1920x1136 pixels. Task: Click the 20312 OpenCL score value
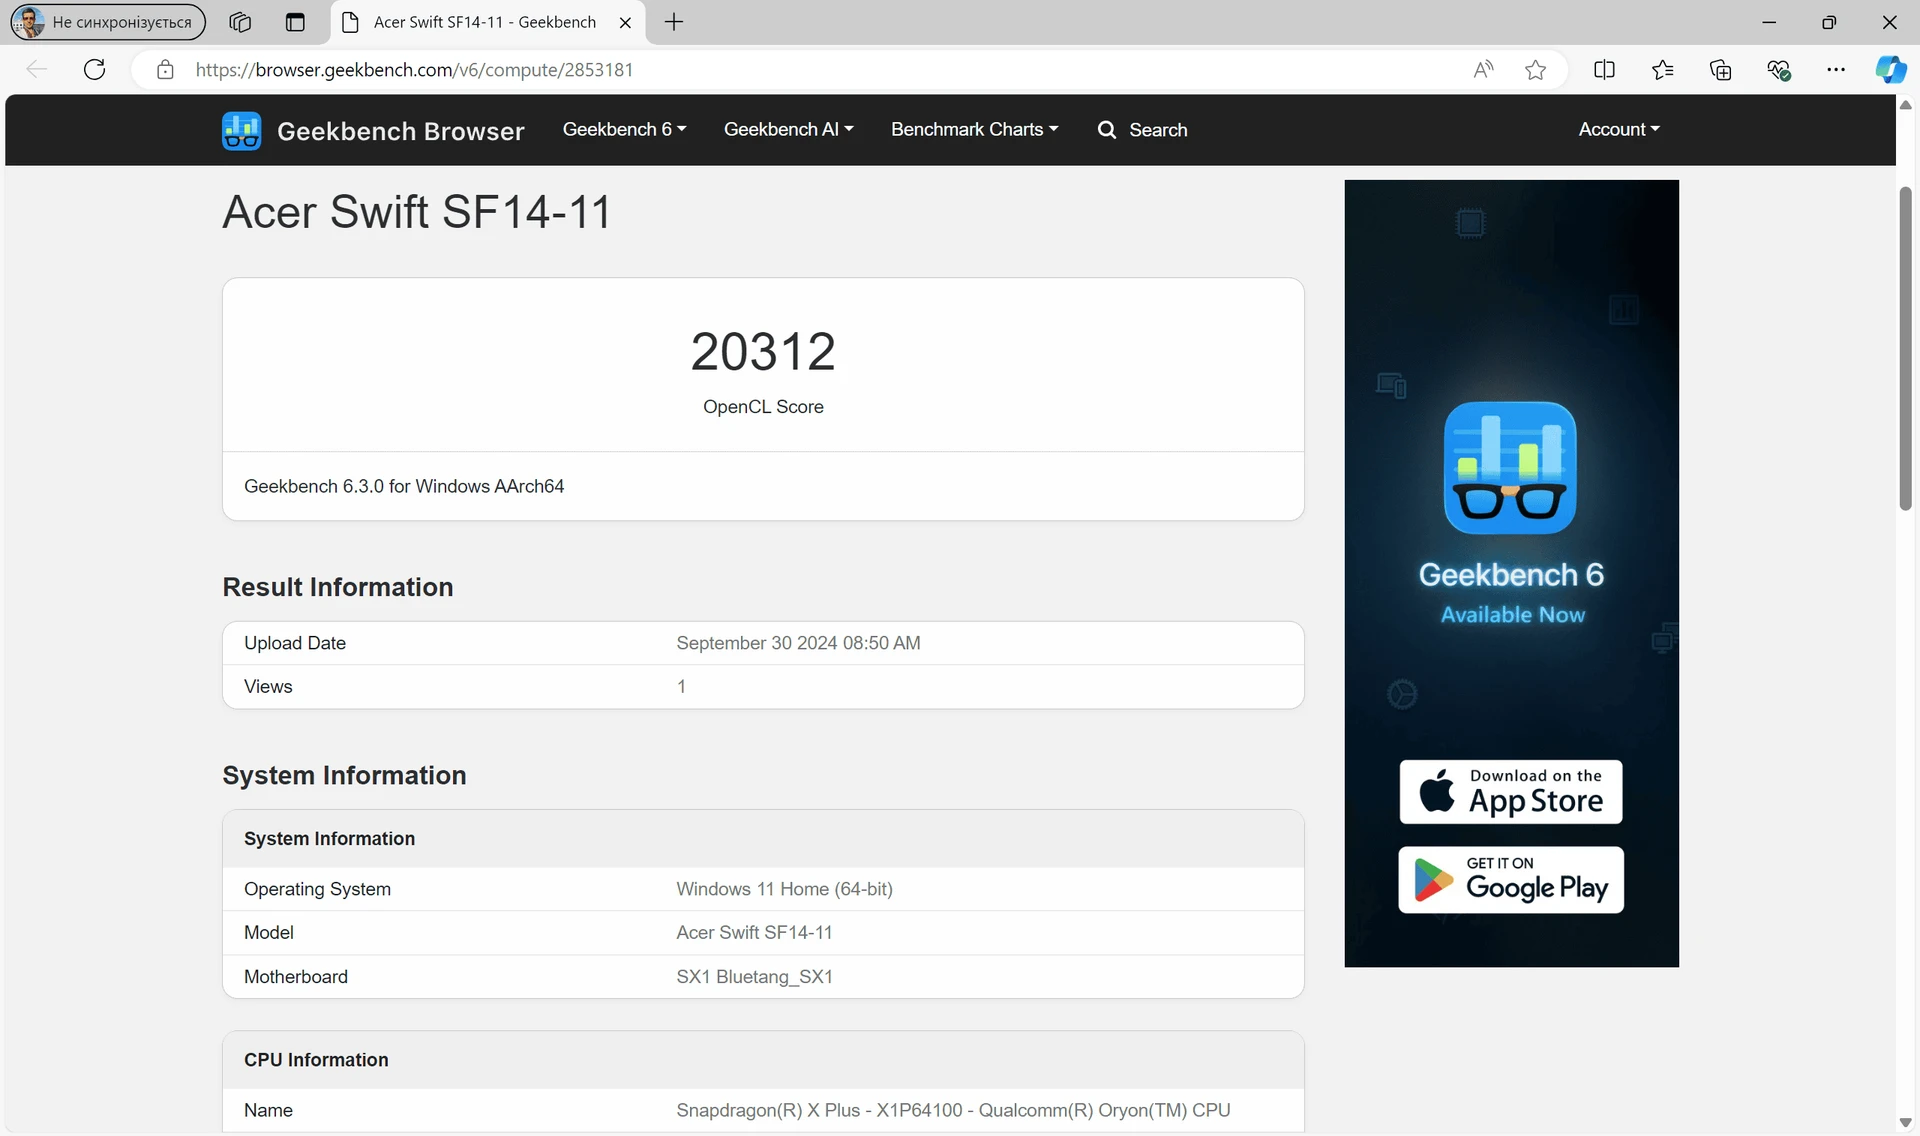(x=763, y=352)
